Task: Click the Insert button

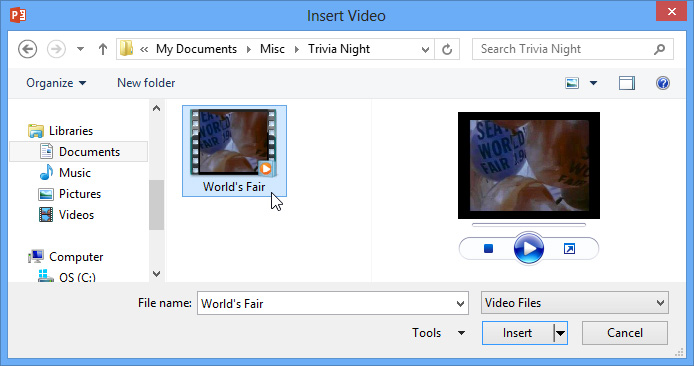Action: tap(517, 333)
